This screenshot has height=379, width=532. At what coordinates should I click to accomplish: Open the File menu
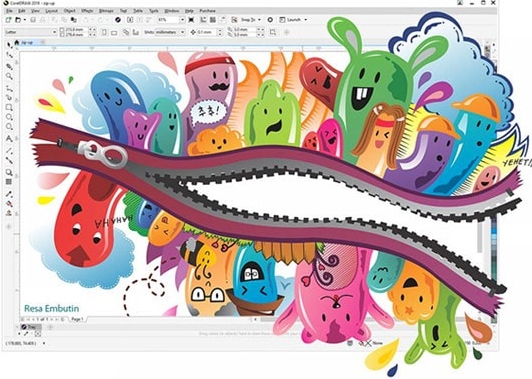click(x=9, y=11)
